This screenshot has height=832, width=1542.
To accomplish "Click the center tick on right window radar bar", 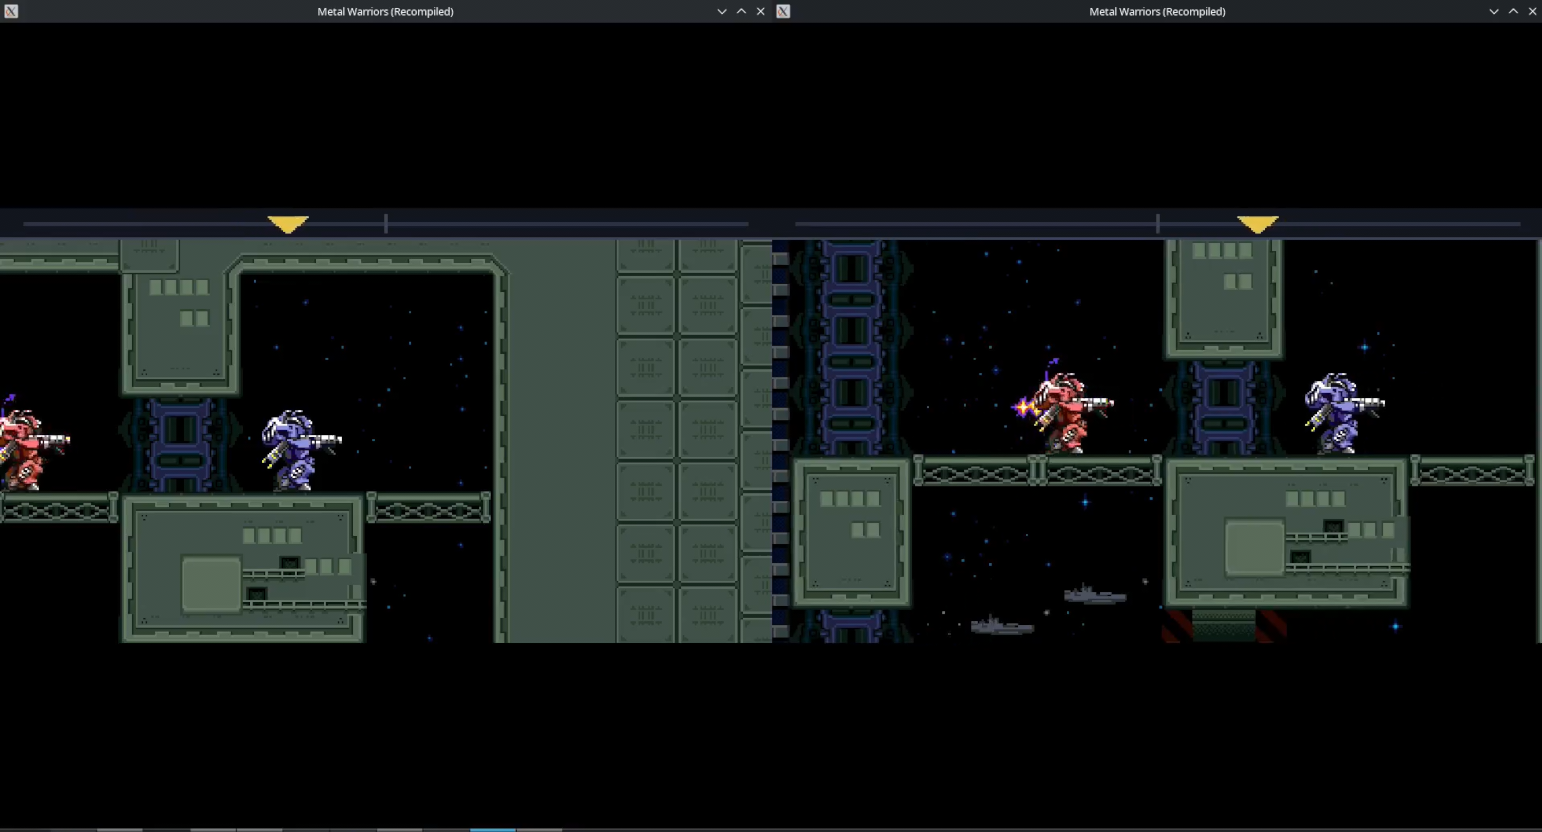I will [x=1158, y=224].
